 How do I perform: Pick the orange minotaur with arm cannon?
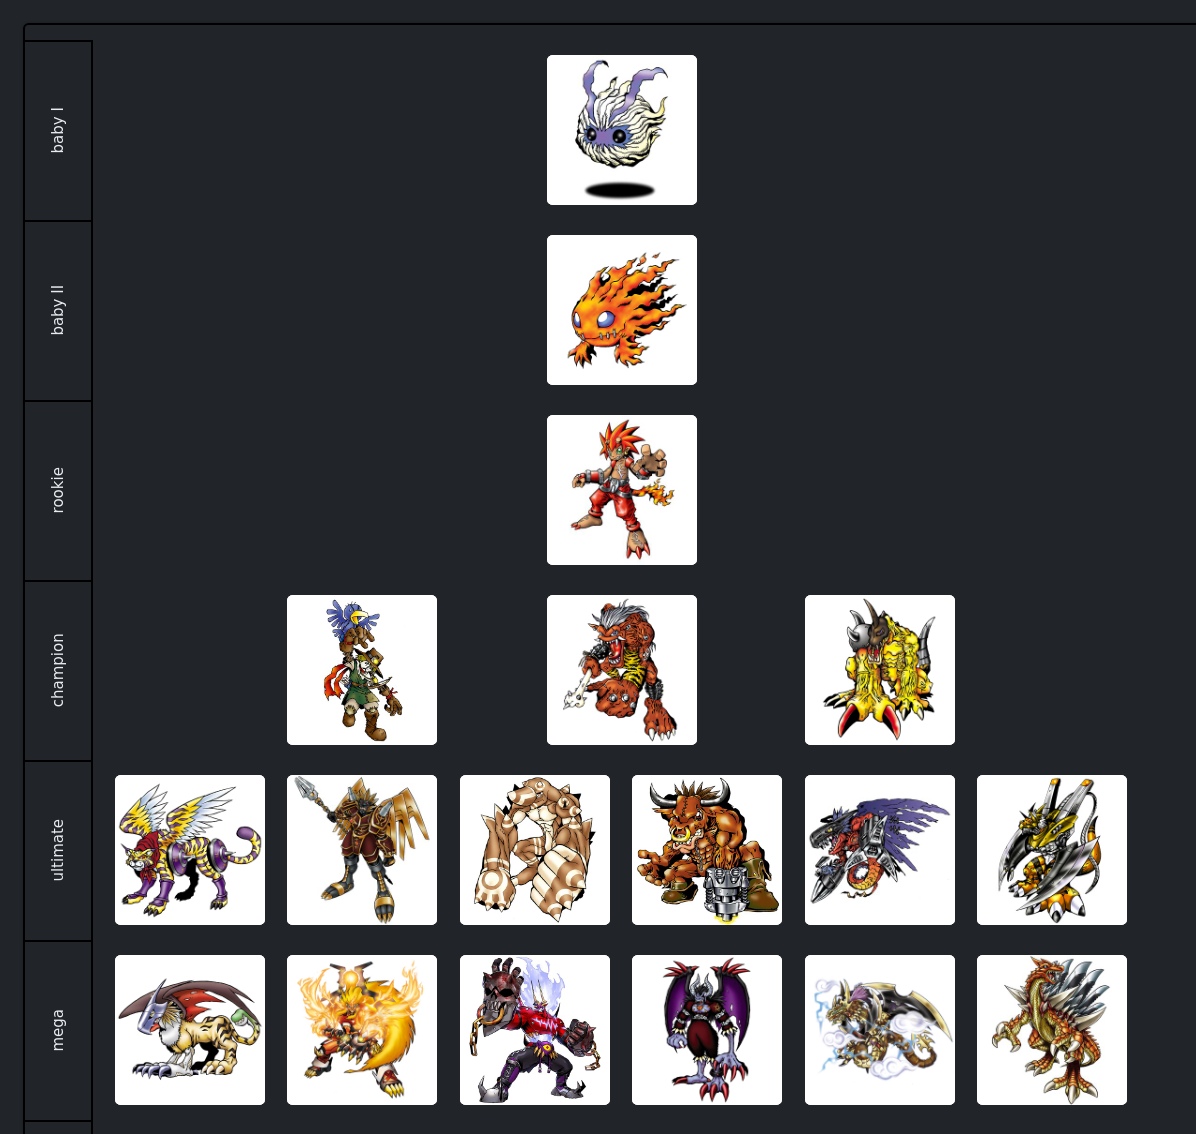[707, 850]
